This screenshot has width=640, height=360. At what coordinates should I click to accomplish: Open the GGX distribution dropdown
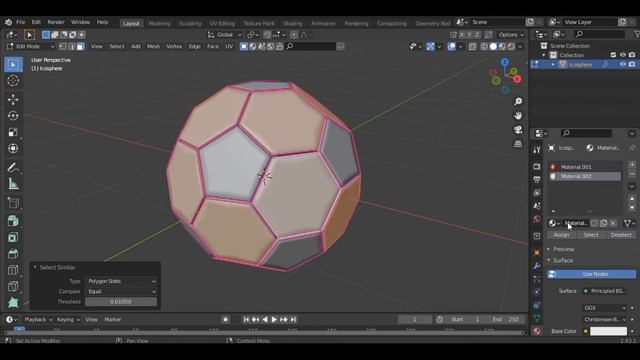pos(604,308)
